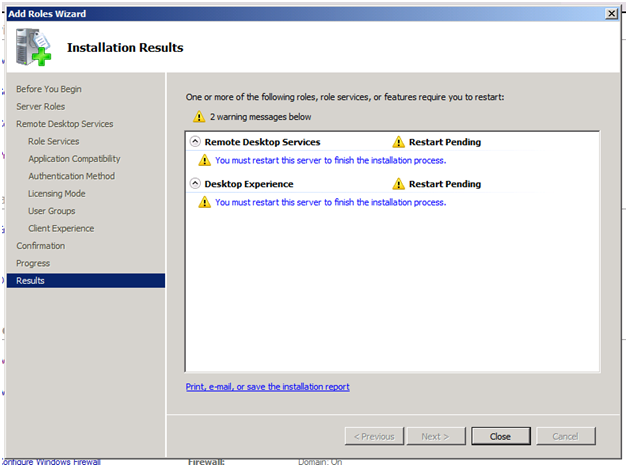Click restart message under Desktop Experience

click(x=330, y=202)
